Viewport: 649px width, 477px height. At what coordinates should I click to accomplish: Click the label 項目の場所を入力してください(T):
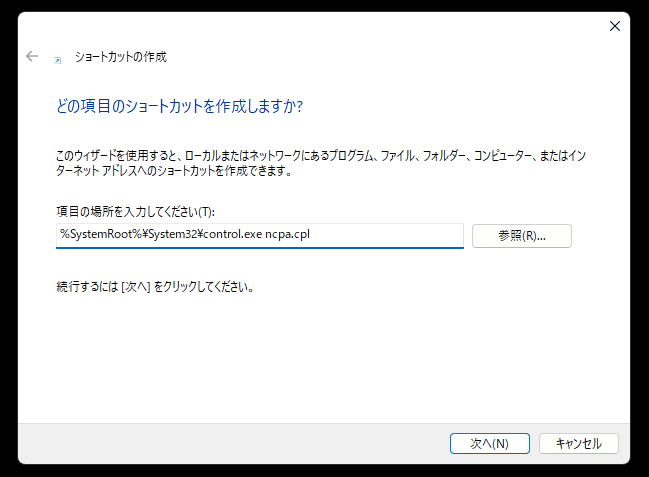(x=136, y=212)
